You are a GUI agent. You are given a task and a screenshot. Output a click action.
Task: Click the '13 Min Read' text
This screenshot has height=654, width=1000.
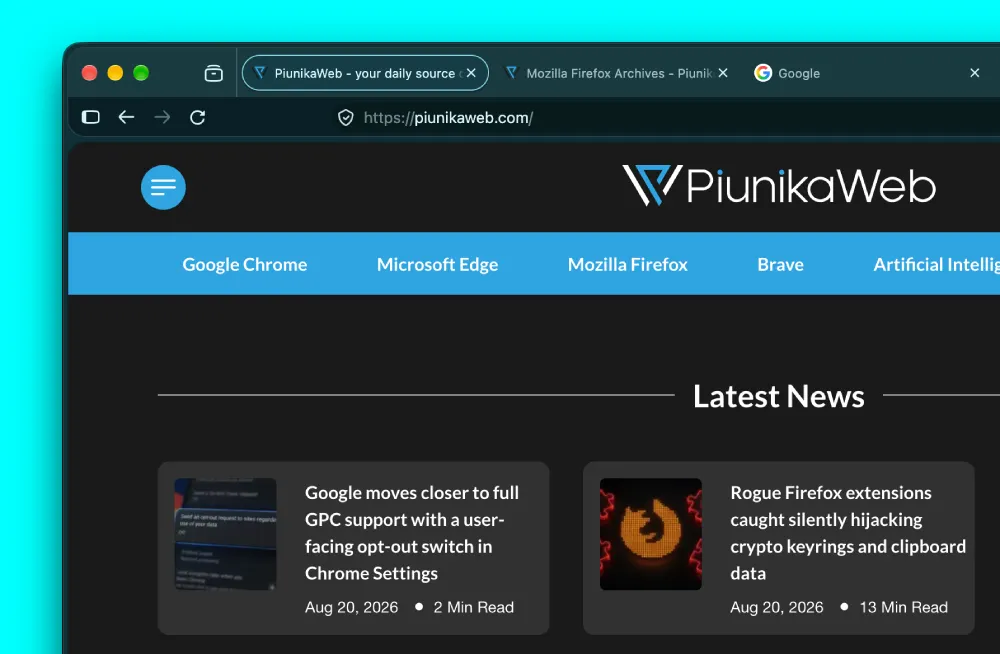[x=904, y=607]
